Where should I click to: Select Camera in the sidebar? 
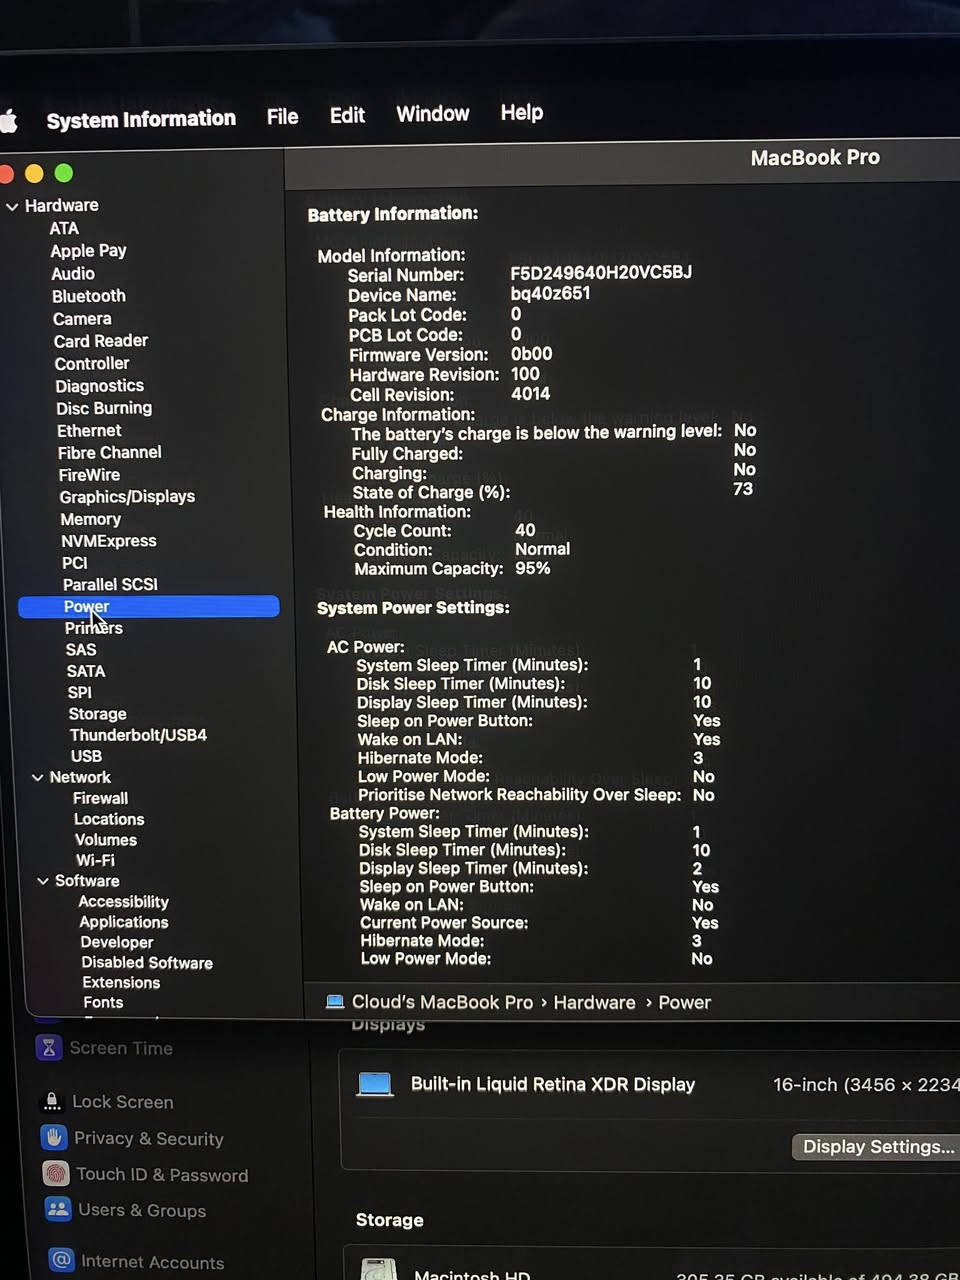tap(82, 319)
